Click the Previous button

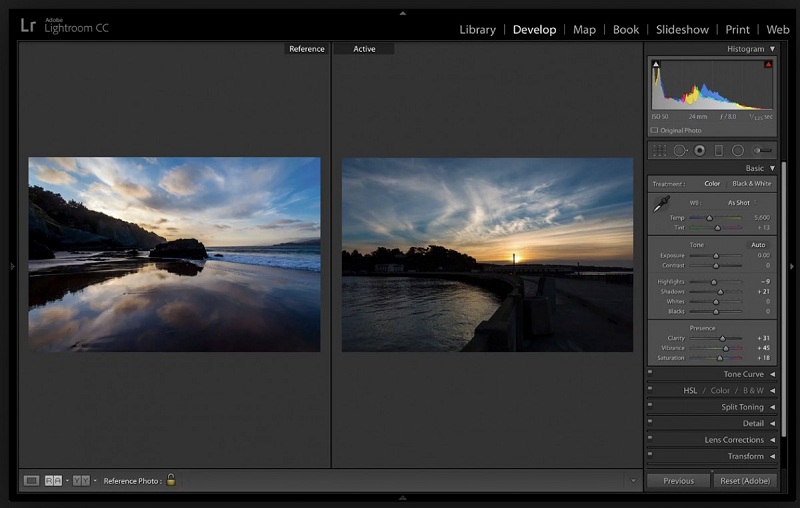pos(678,480)
